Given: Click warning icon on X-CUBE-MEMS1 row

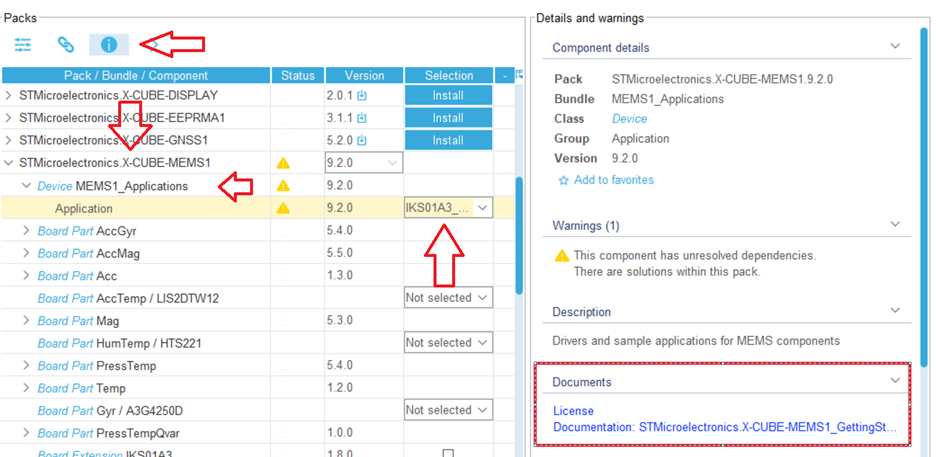Looking at the screenshot, I should pyautogui.click(x=284, y=163).
